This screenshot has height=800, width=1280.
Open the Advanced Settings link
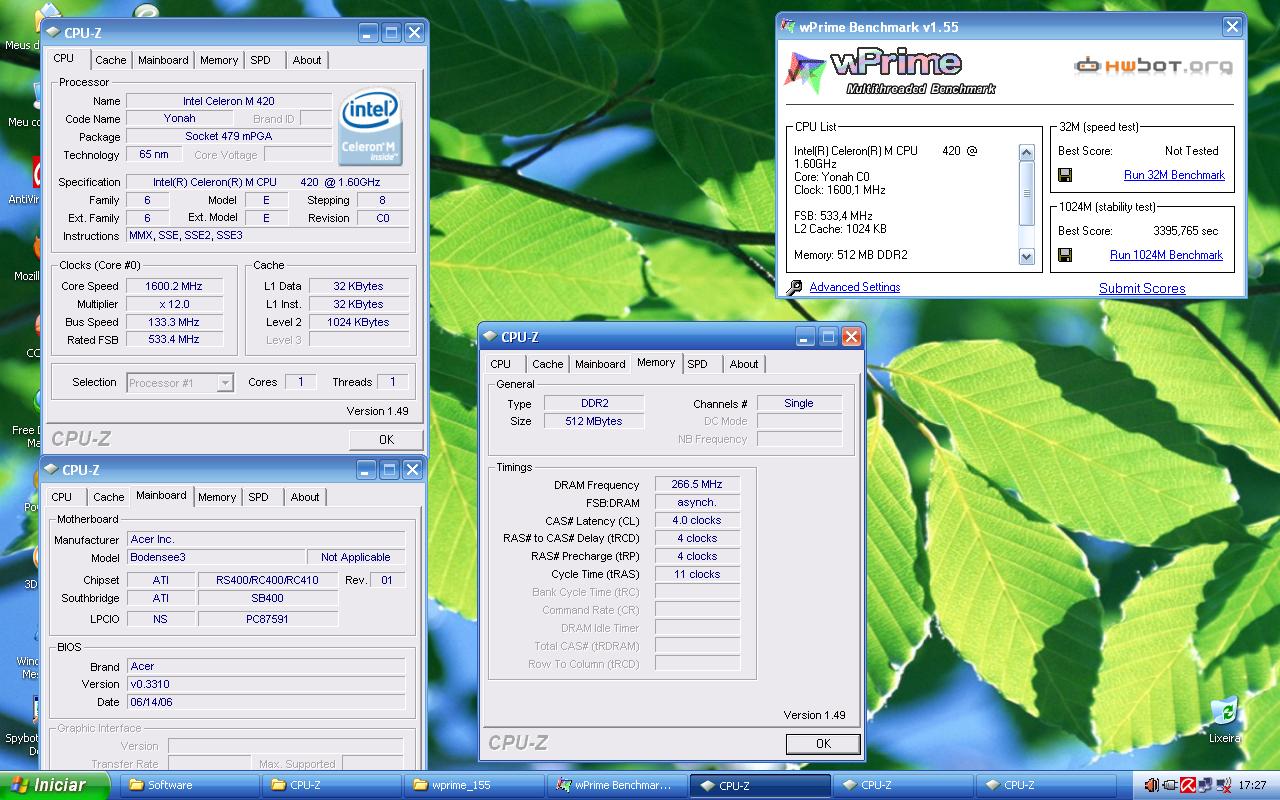[x=855, y=287]
